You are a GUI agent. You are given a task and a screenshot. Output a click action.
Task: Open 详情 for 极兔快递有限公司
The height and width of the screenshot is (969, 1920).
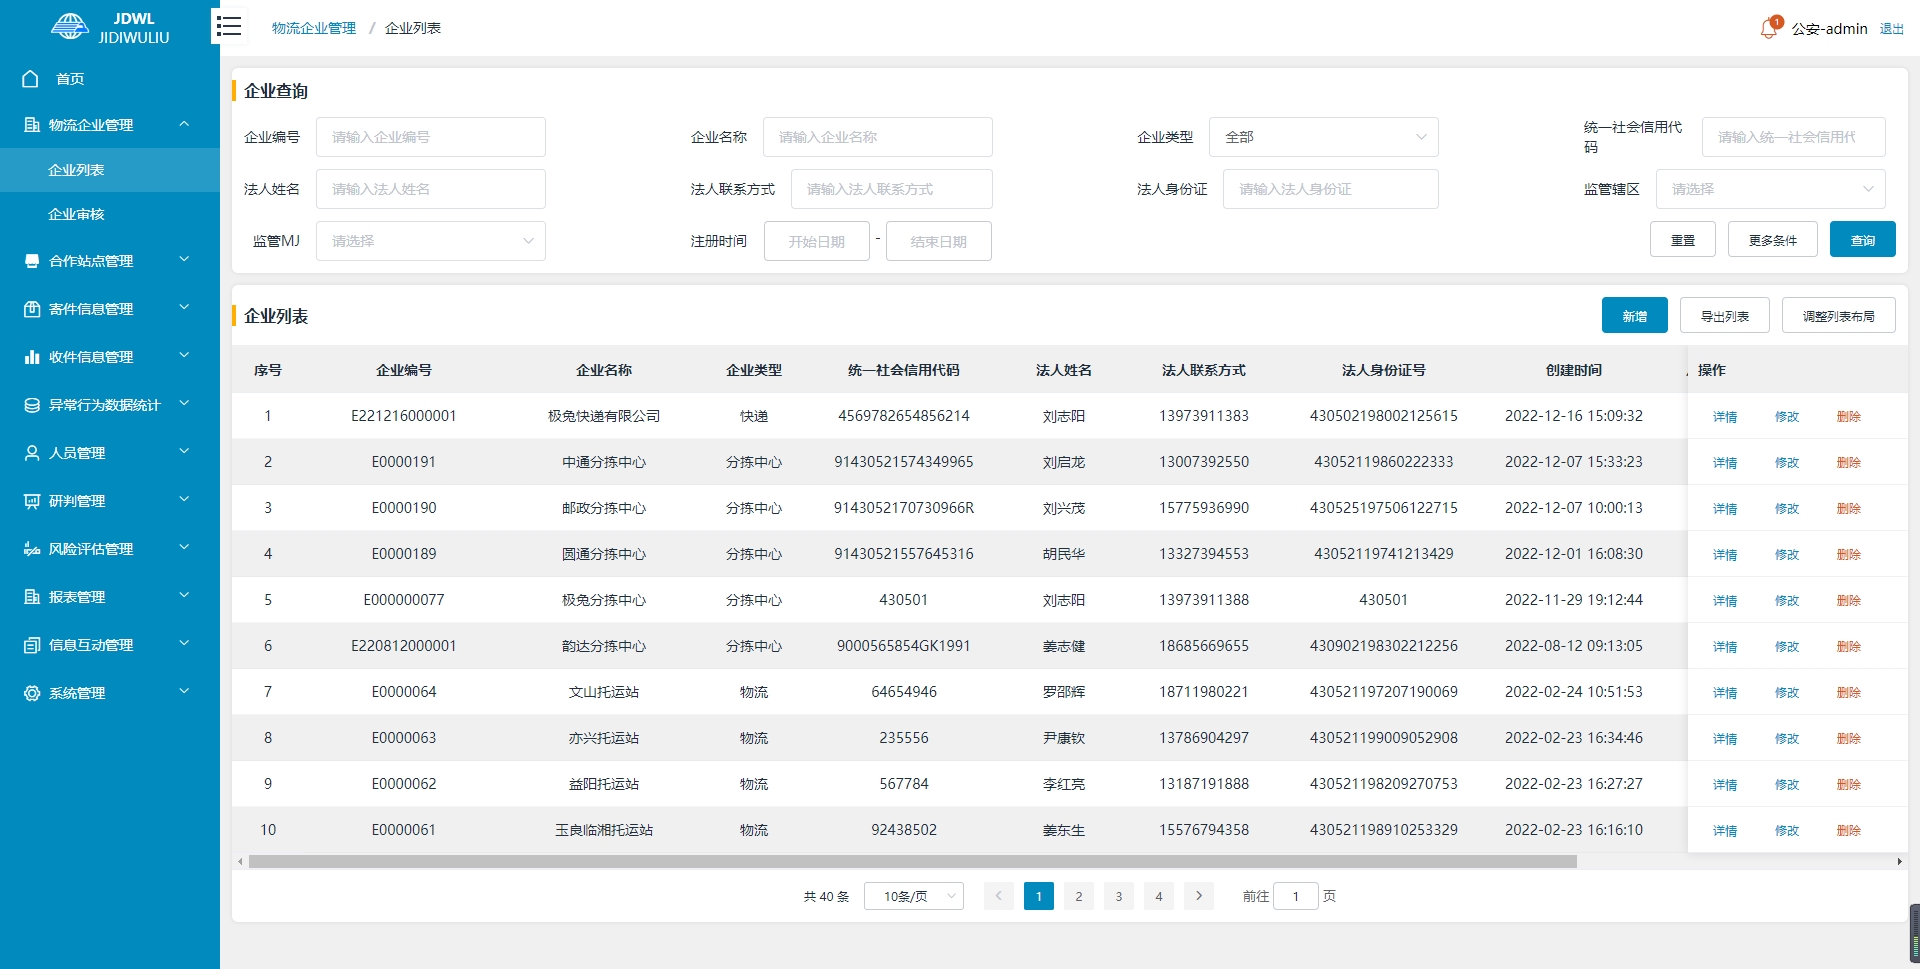point(1724,417)
